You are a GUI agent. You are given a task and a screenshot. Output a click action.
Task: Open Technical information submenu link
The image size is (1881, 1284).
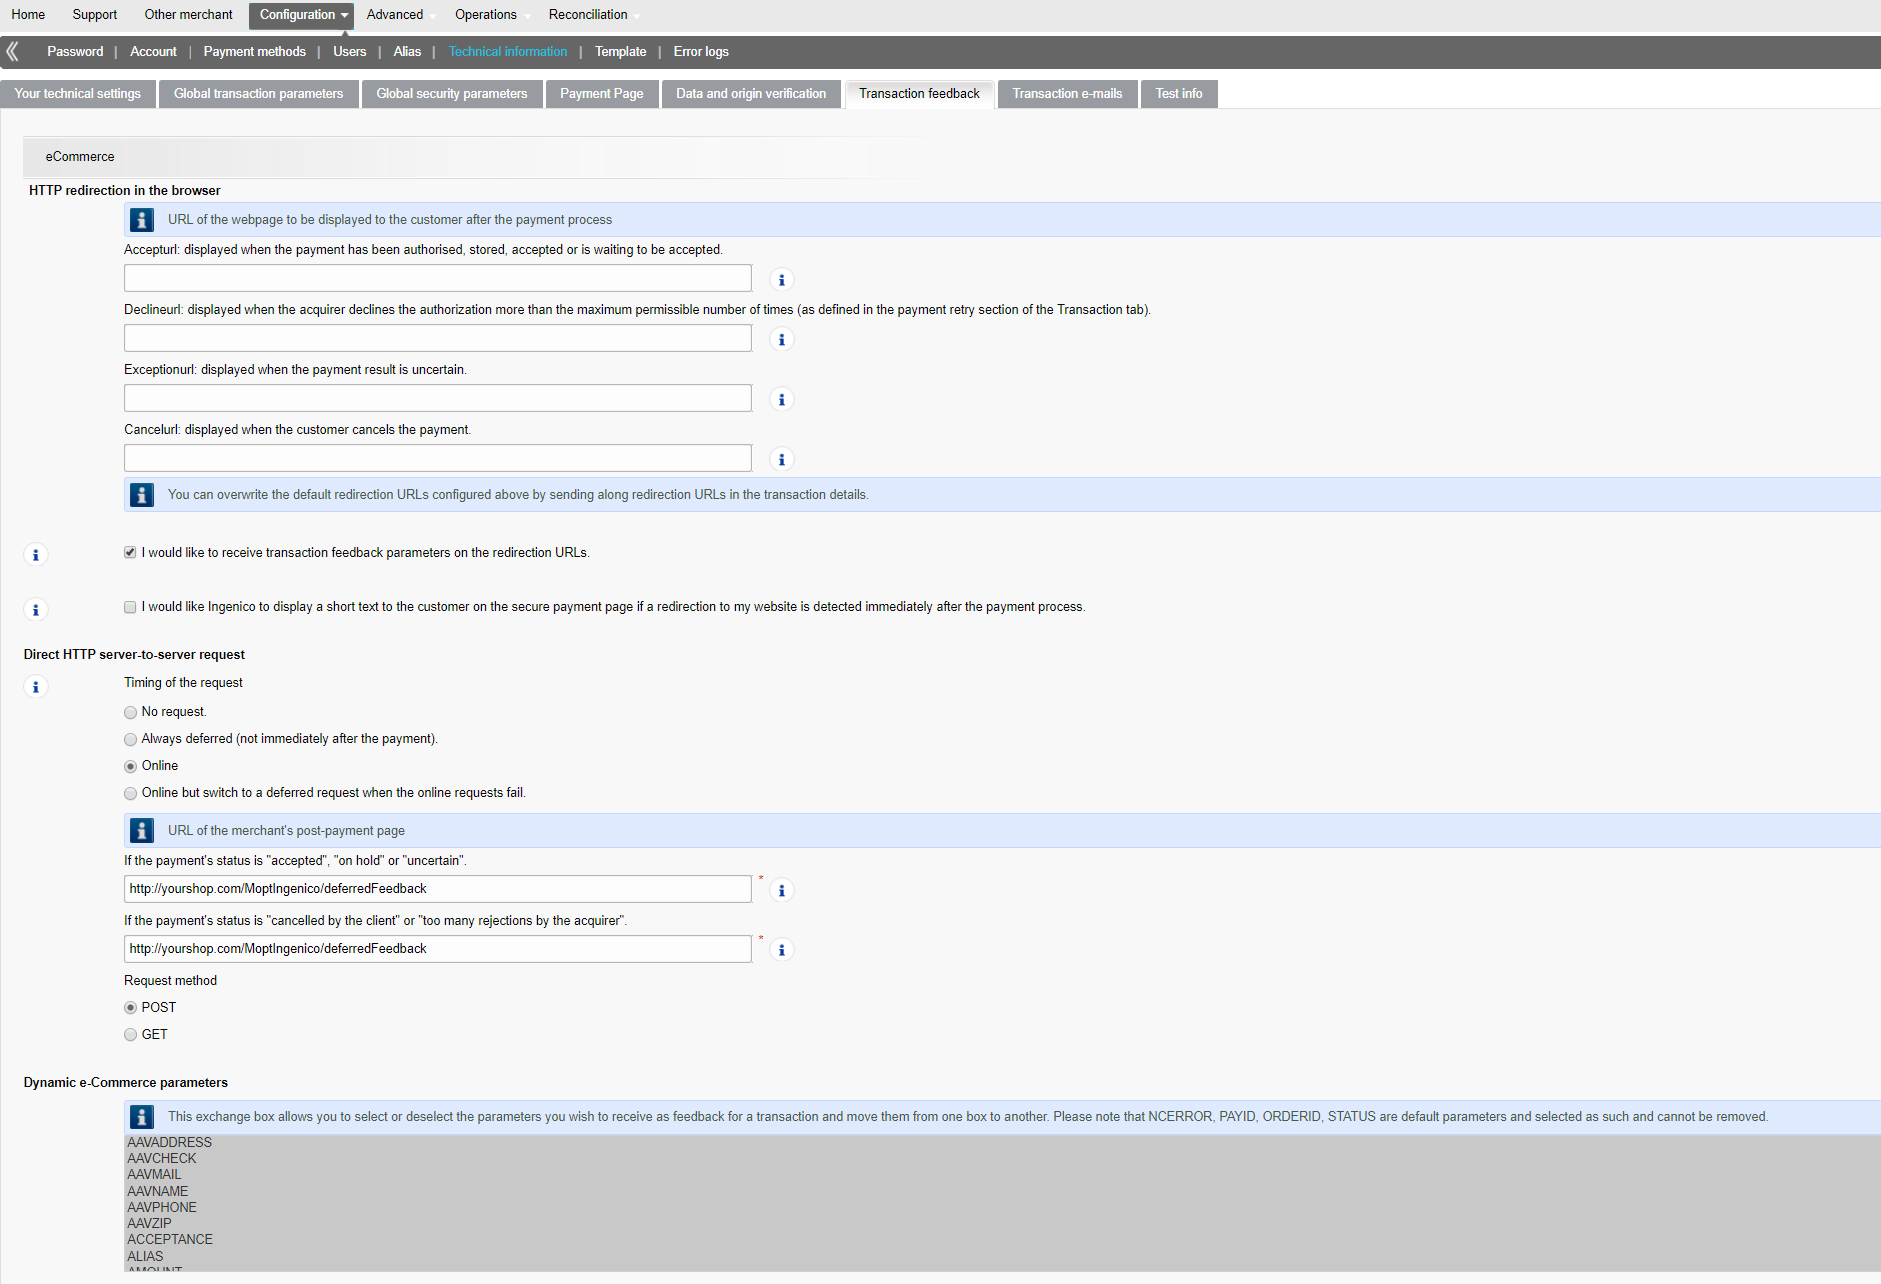click(508, 52)
